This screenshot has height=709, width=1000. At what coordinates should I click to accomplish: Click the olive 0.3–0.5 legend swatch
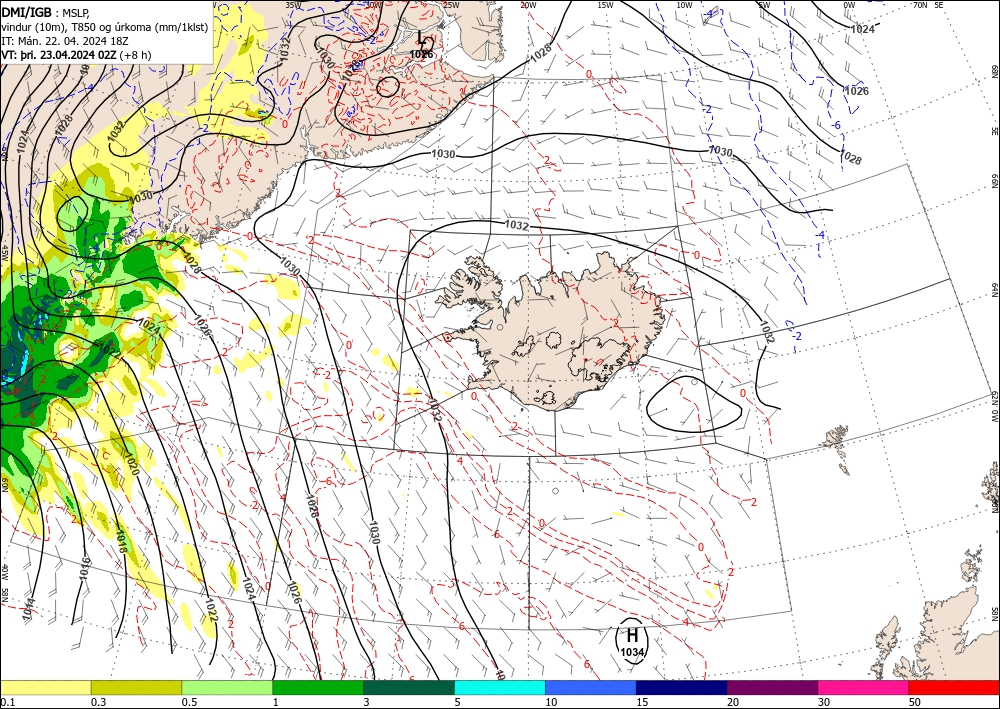coord(136,687)
